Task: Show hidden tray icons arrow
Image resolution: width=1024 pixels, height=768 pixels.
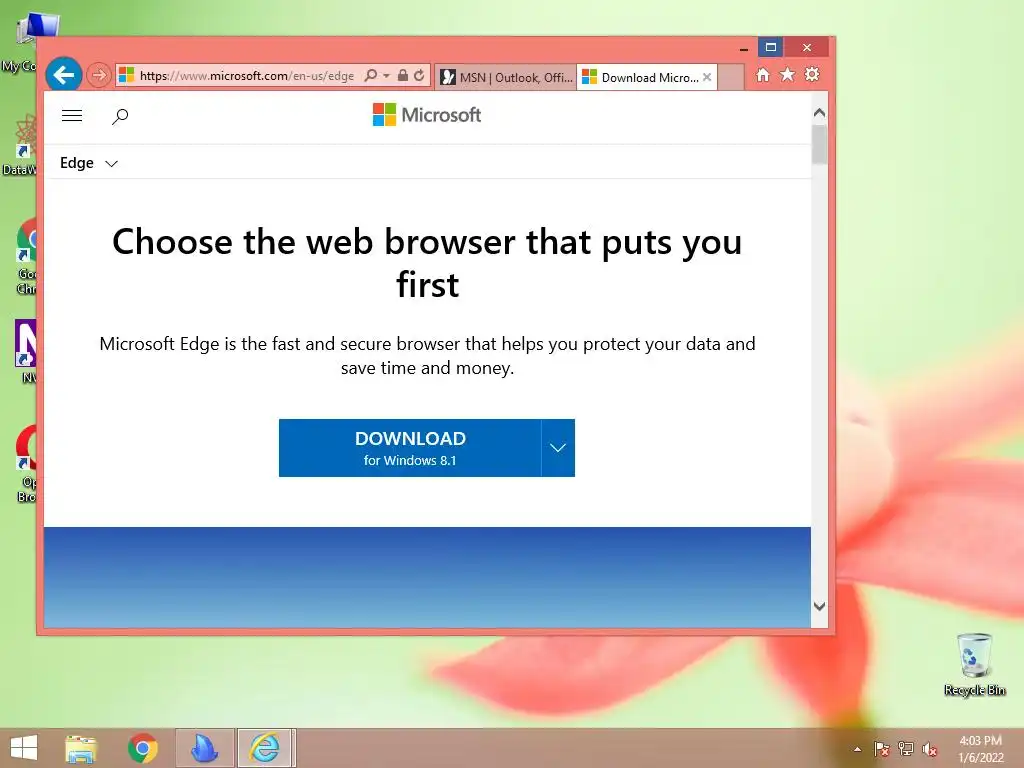Action: 857,750
